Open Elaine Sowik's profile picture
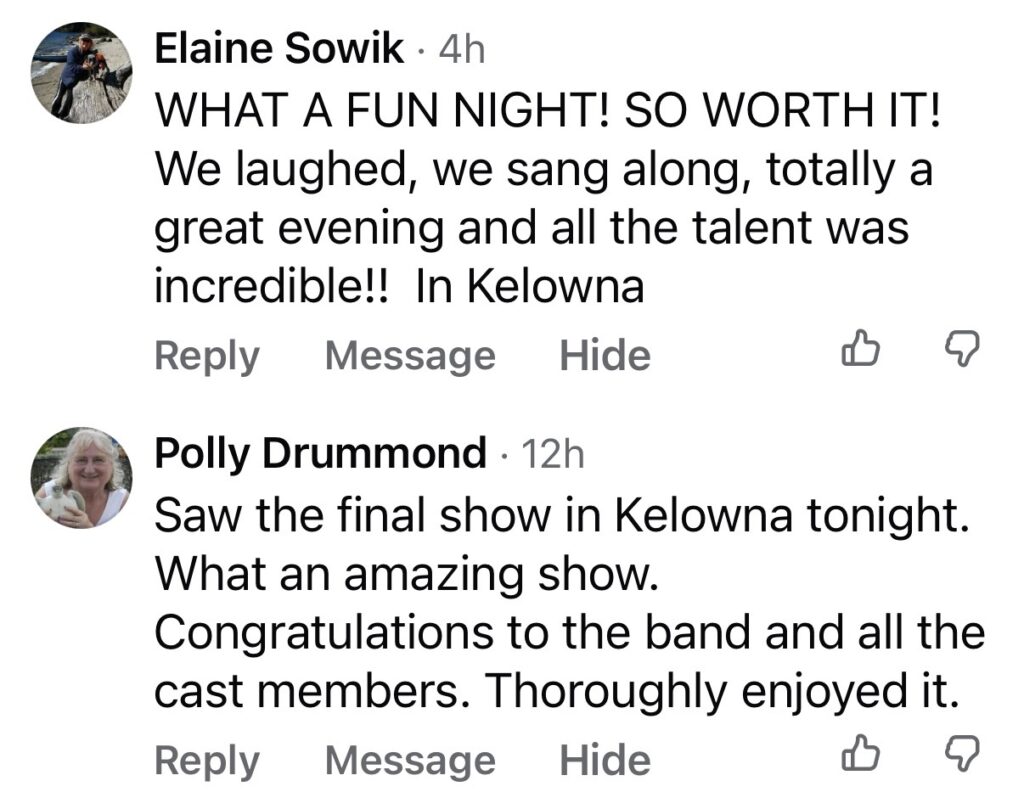 click(x=82, y=72)
